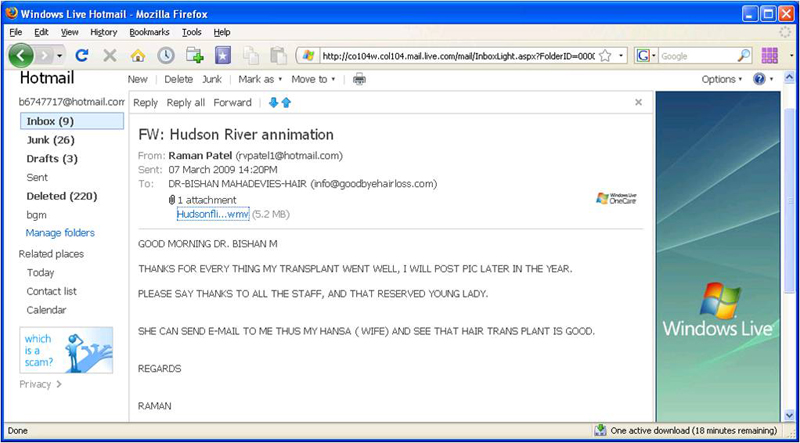This screenshot has width=800, height=443.
Task: Click the print icon in Hotmail toolbar
Action: 359,79
